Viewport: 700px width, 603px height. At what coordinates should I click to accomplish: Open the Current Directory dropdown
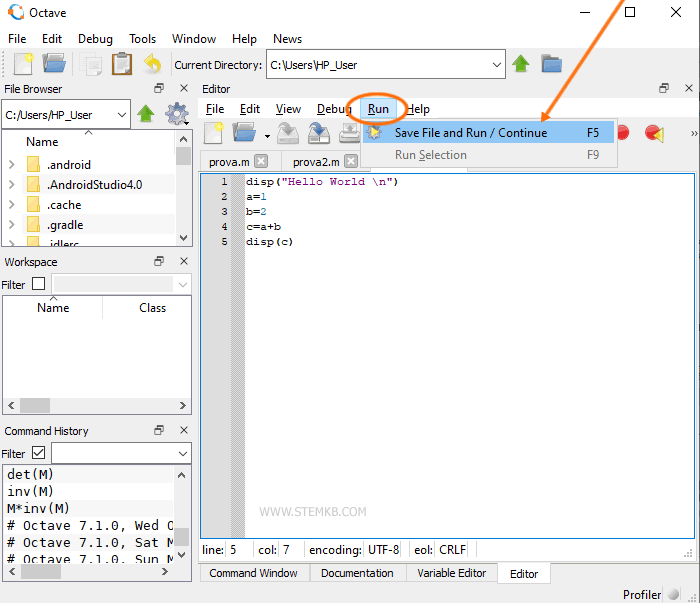(497, 65)
